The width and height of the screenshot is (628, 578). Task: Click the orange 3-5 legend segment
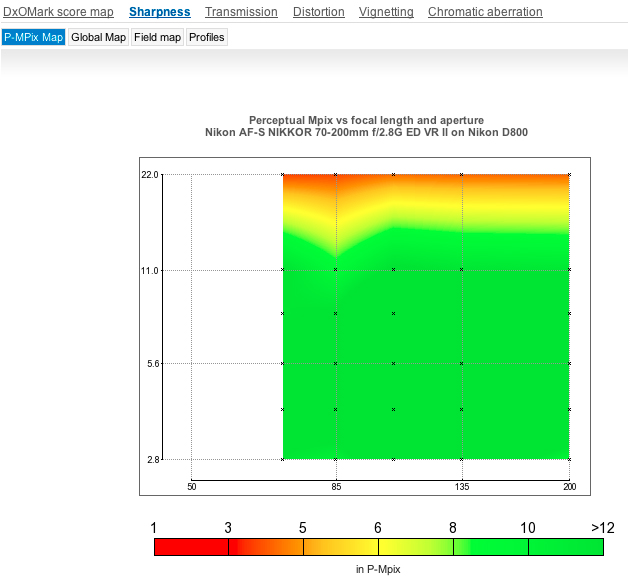266,547
